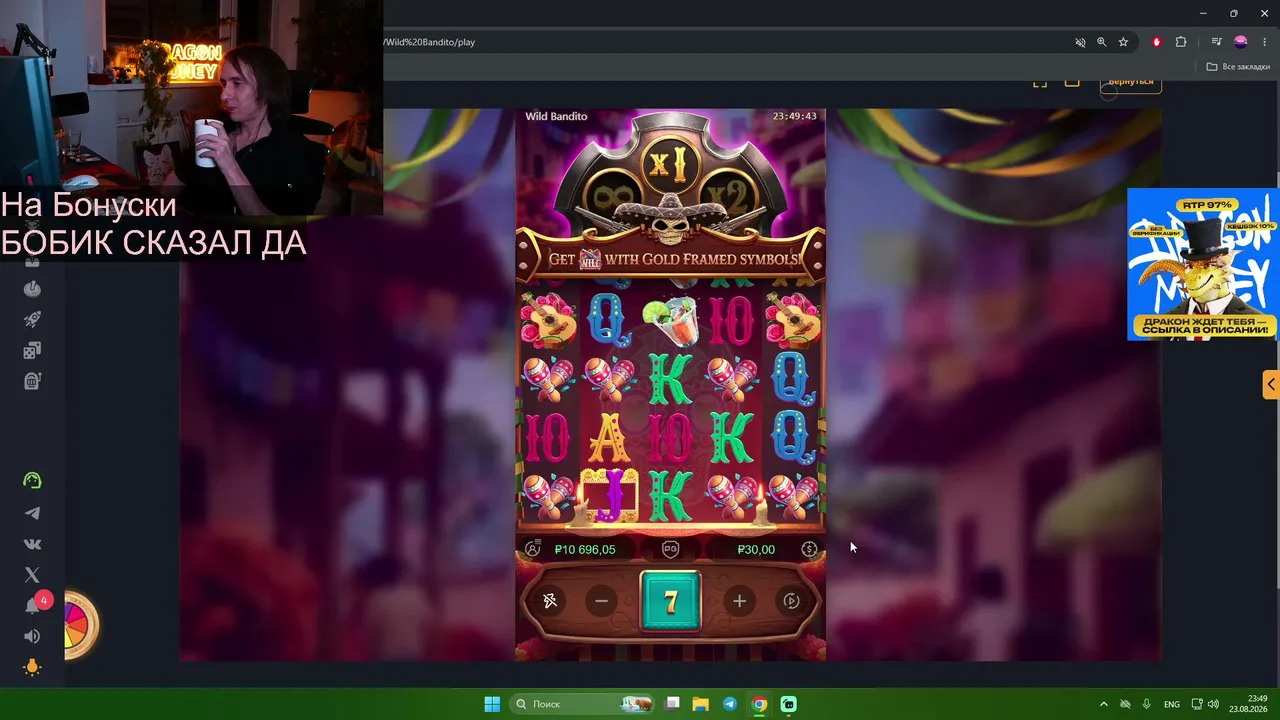The image size is (1280, 720).
Task: Open the rocket game icon in sidebar
Action: tap(32, 320)
